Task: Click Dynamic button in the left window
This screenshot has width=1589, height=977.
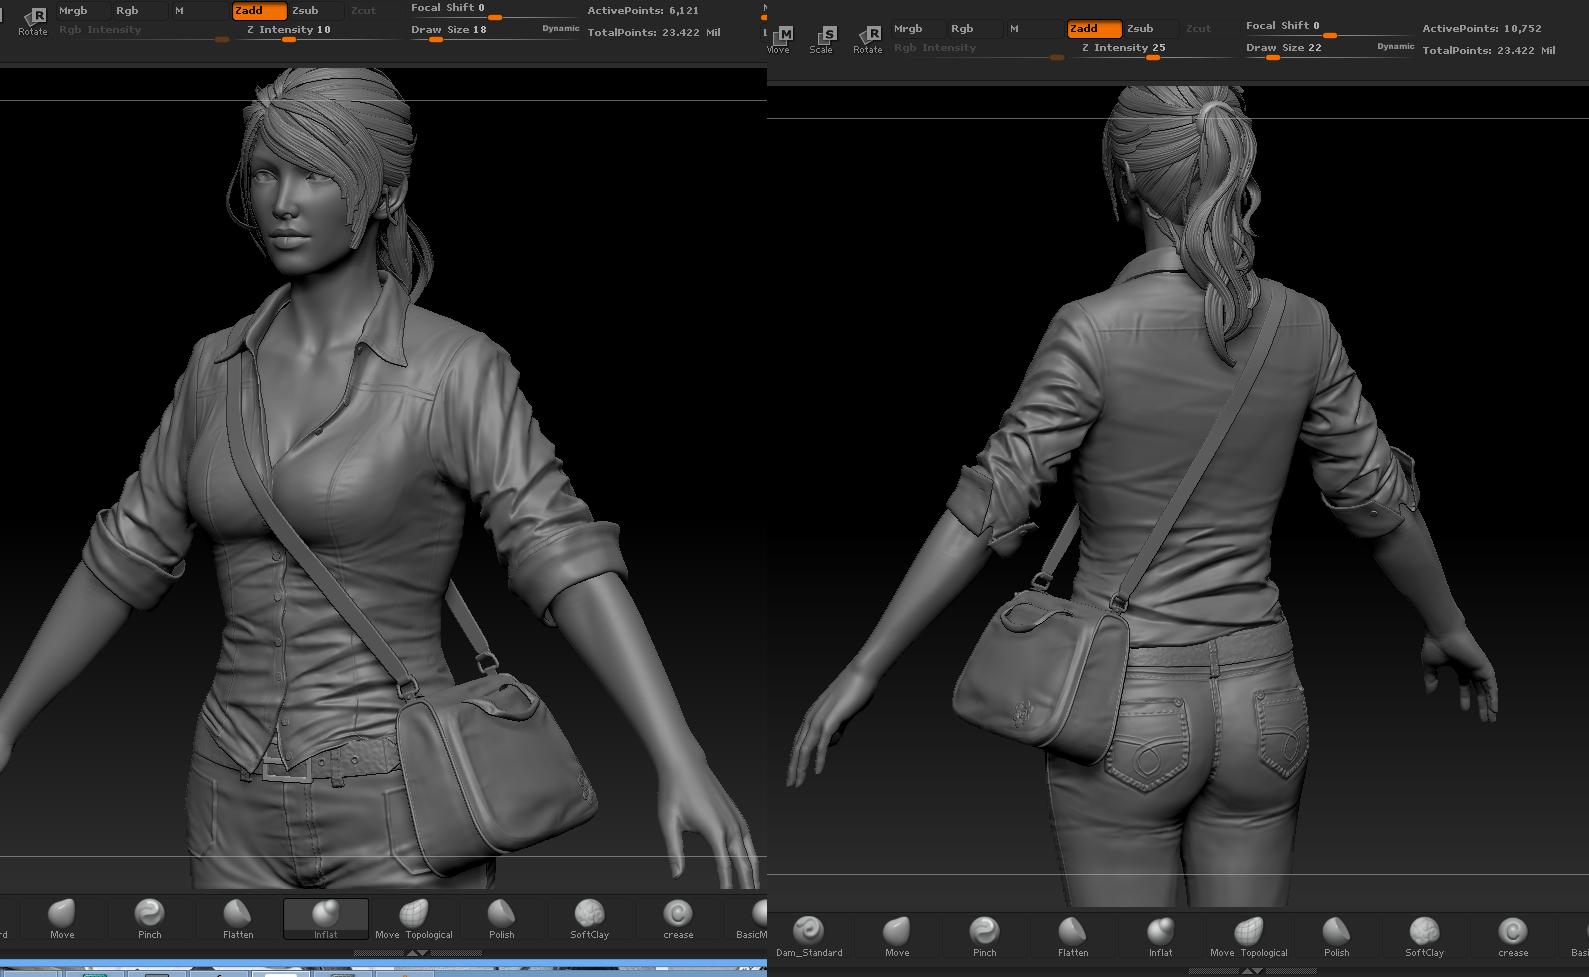Action: click(x=560, y=29)
